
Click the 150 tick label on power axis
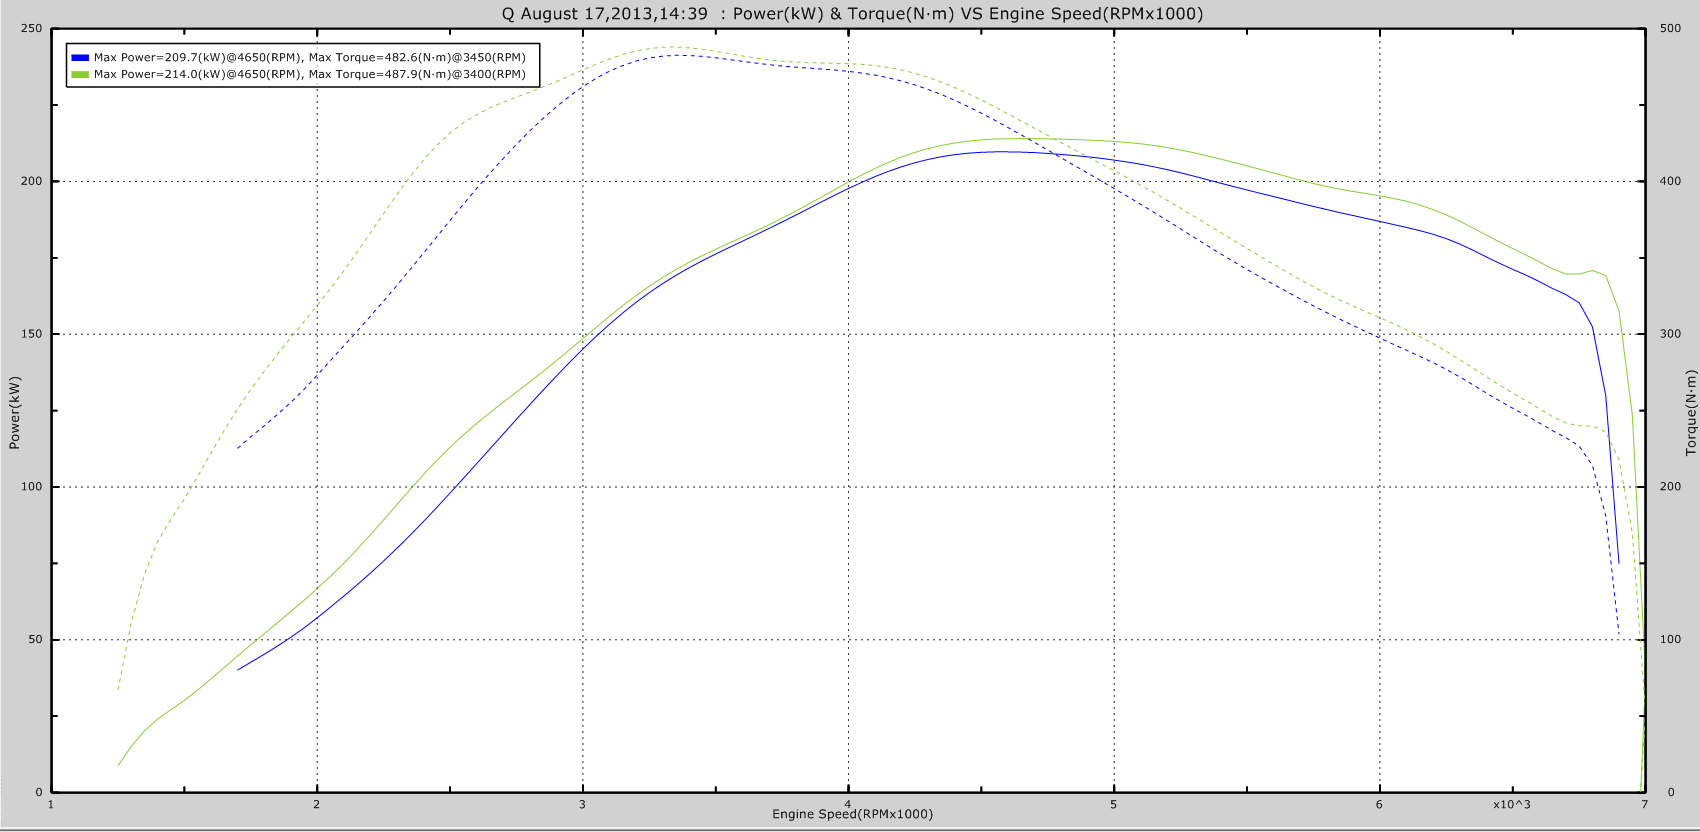point(32,334)
